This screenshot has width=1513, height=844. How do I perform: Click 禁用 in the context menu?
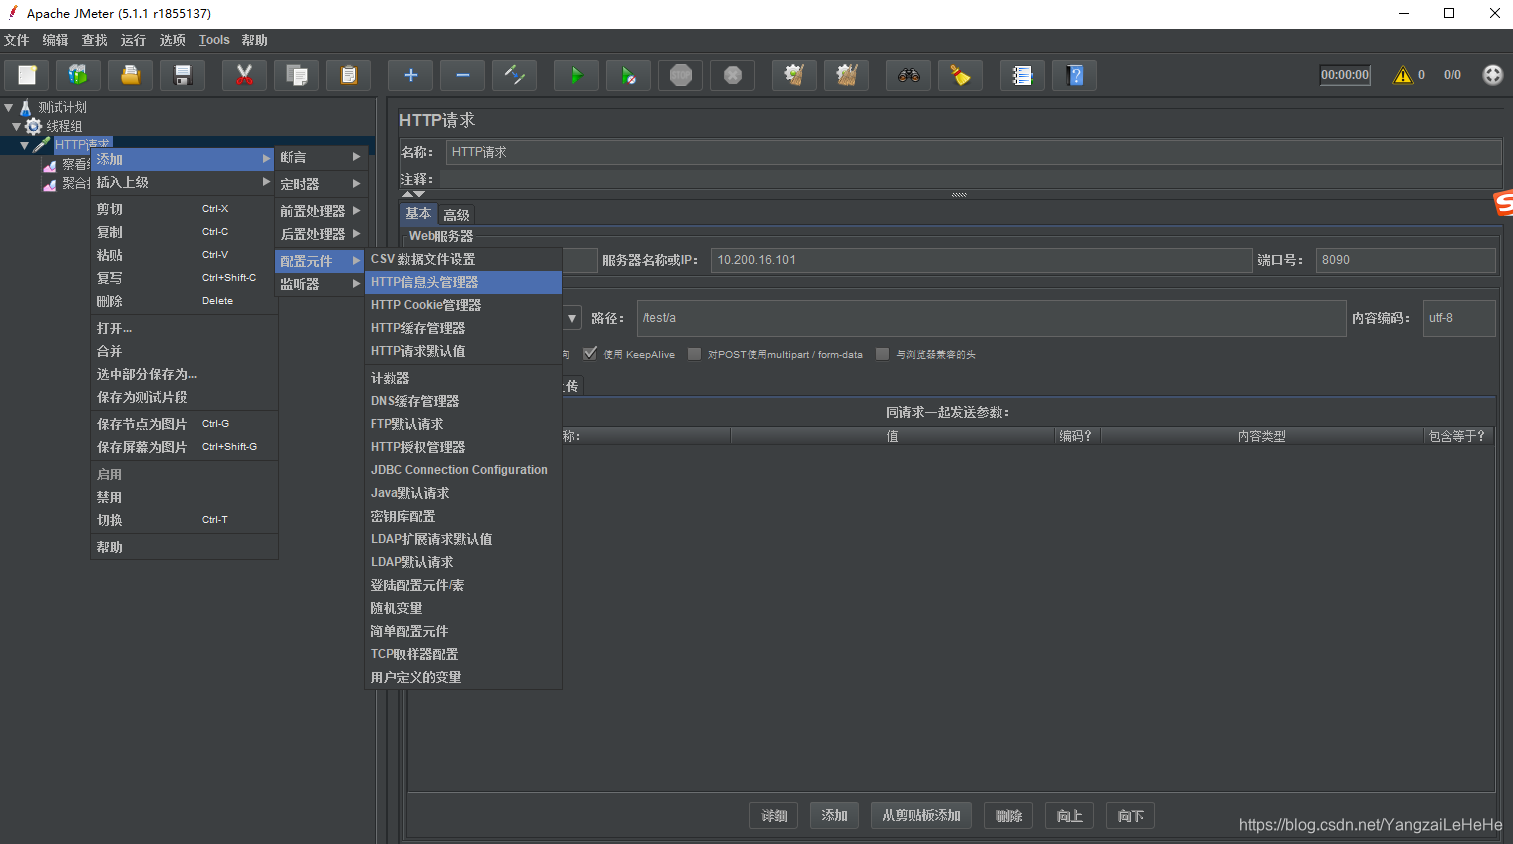coord(184,497)
